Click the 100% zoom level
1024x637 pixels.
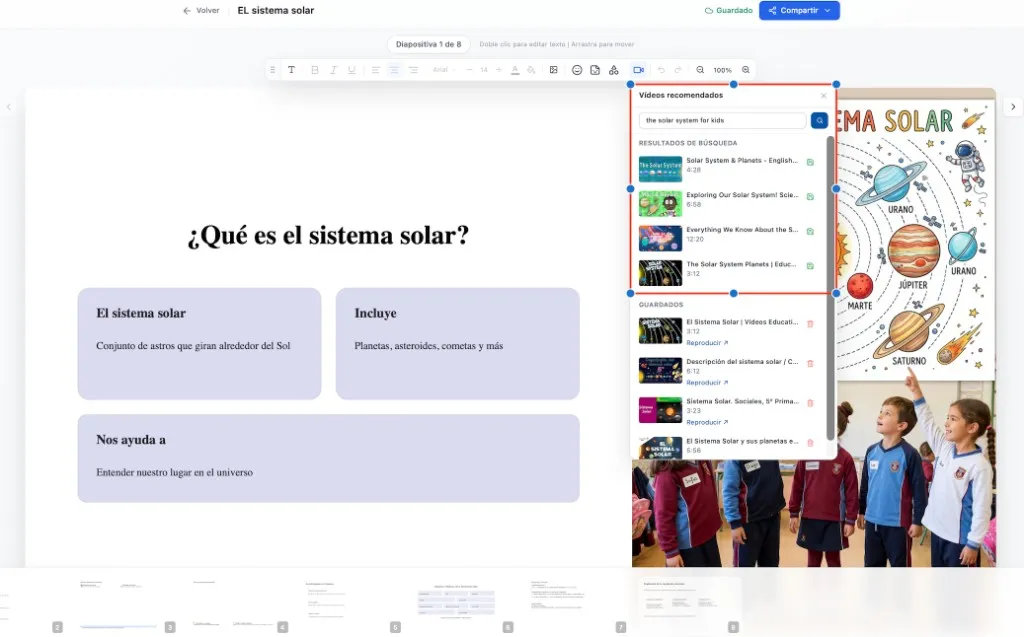(x=722, y=70)
